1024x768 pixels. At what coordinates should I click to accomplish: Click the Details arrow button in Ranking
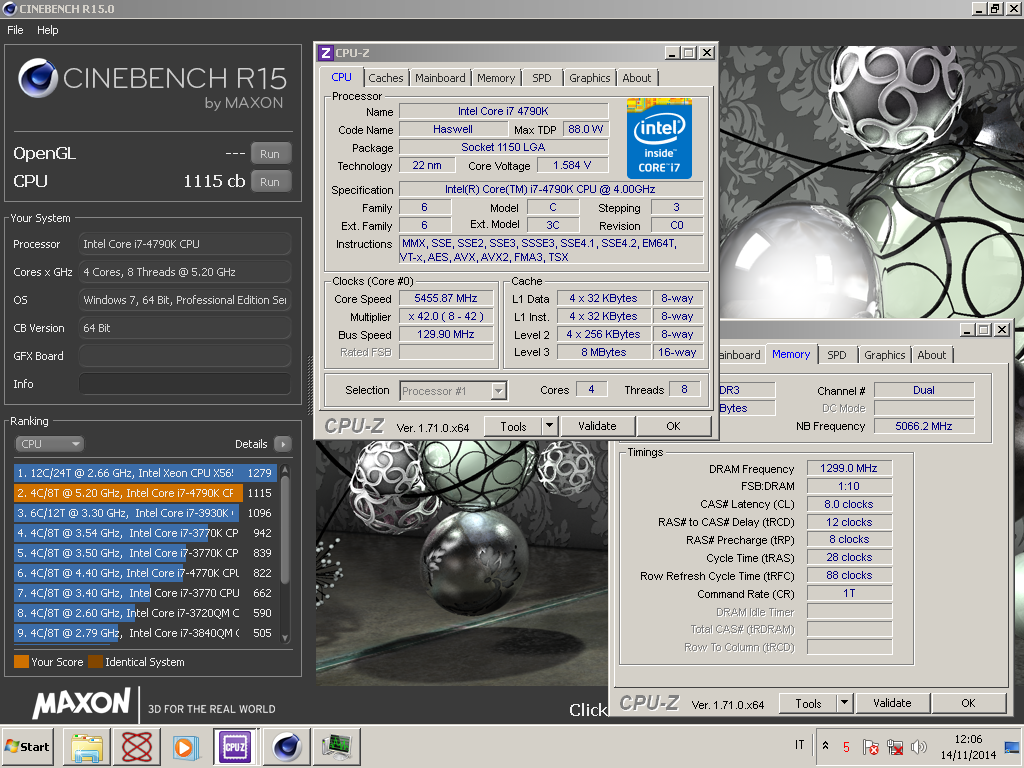(x=283, y=444)
